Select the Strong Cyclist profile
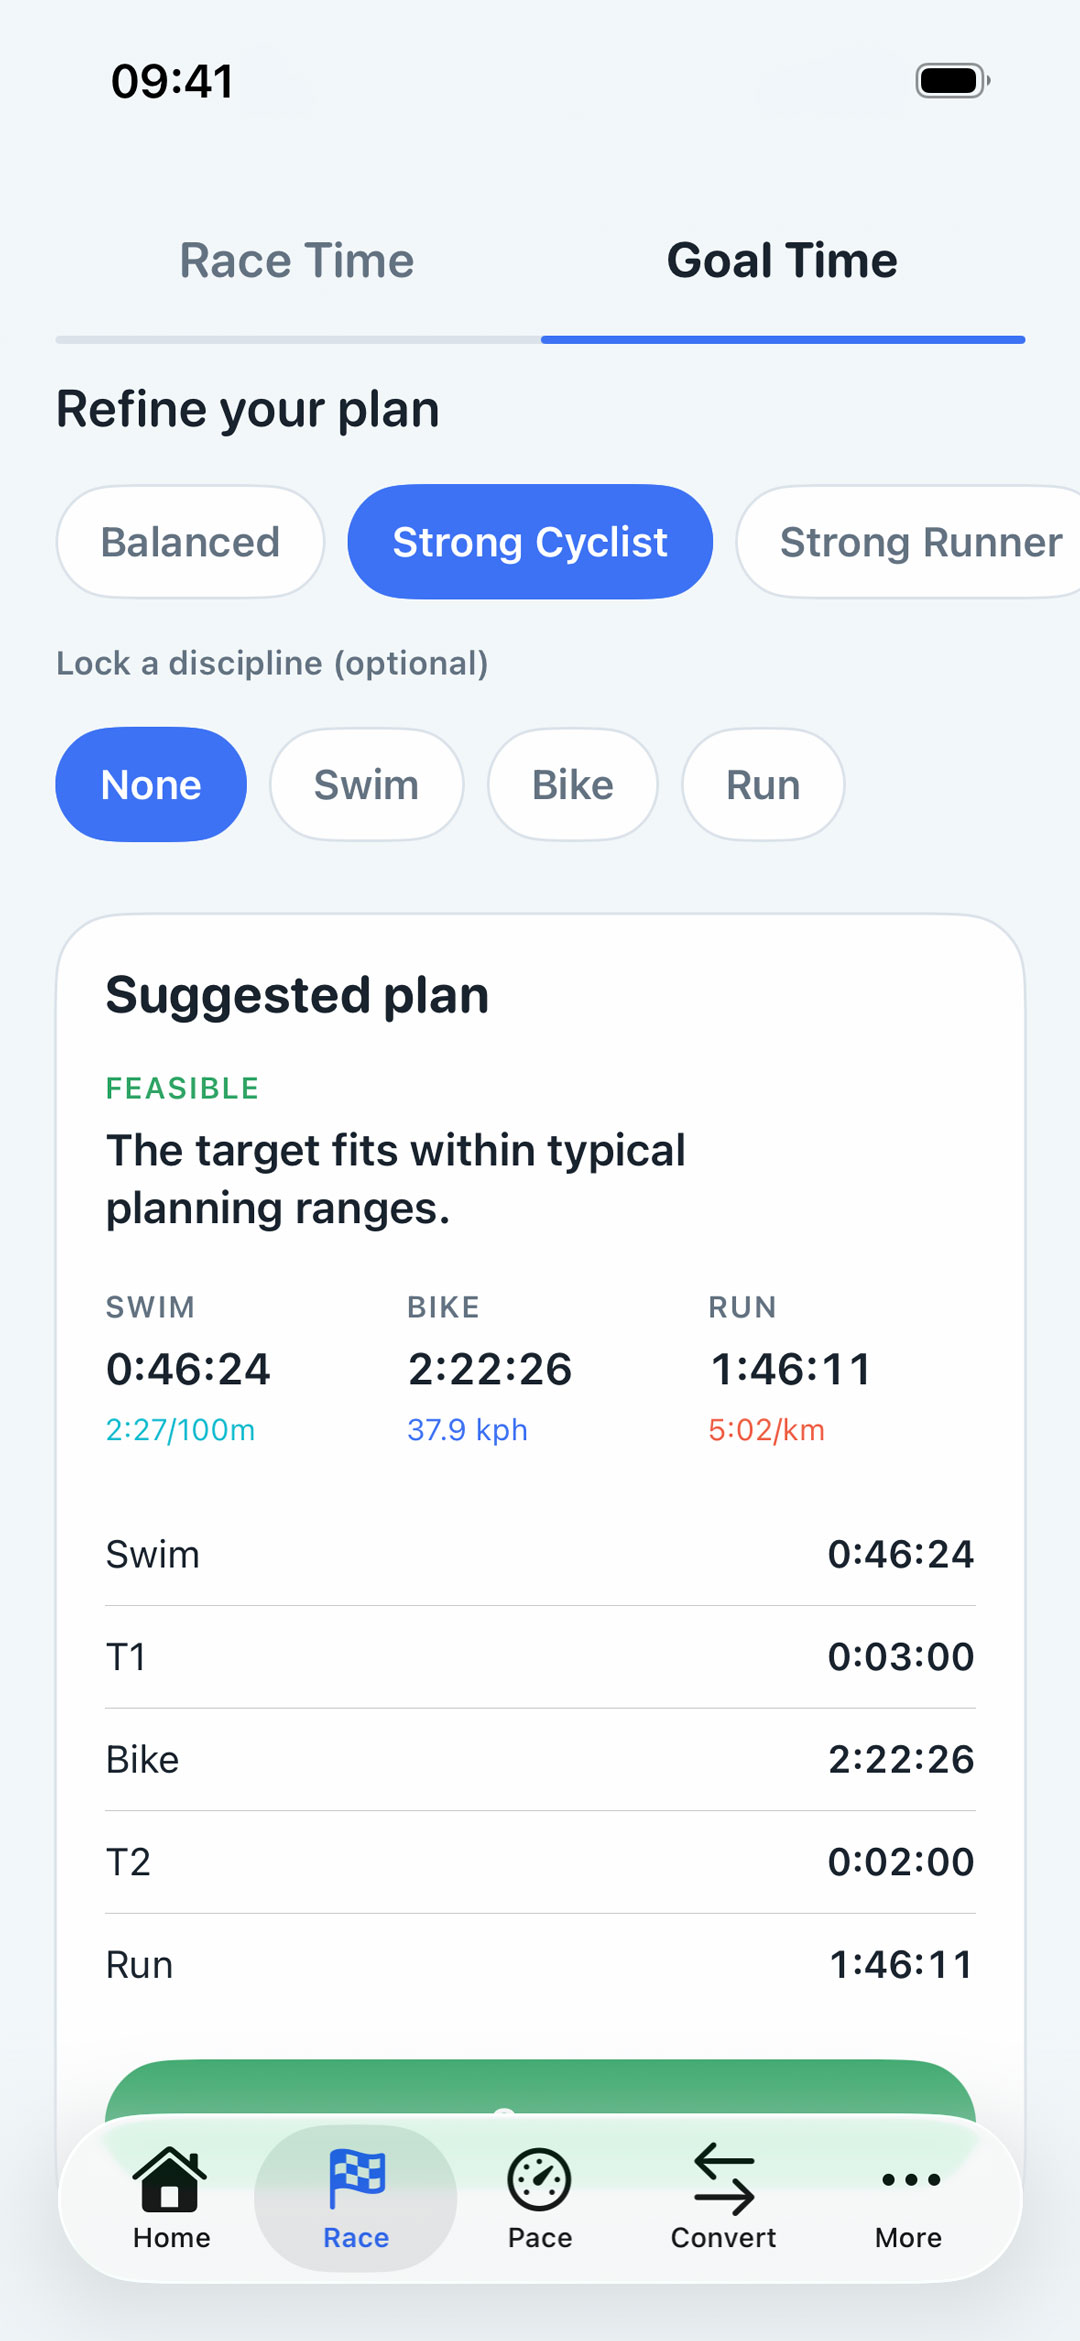The image size is (1080, 2341). pos(530,542)
